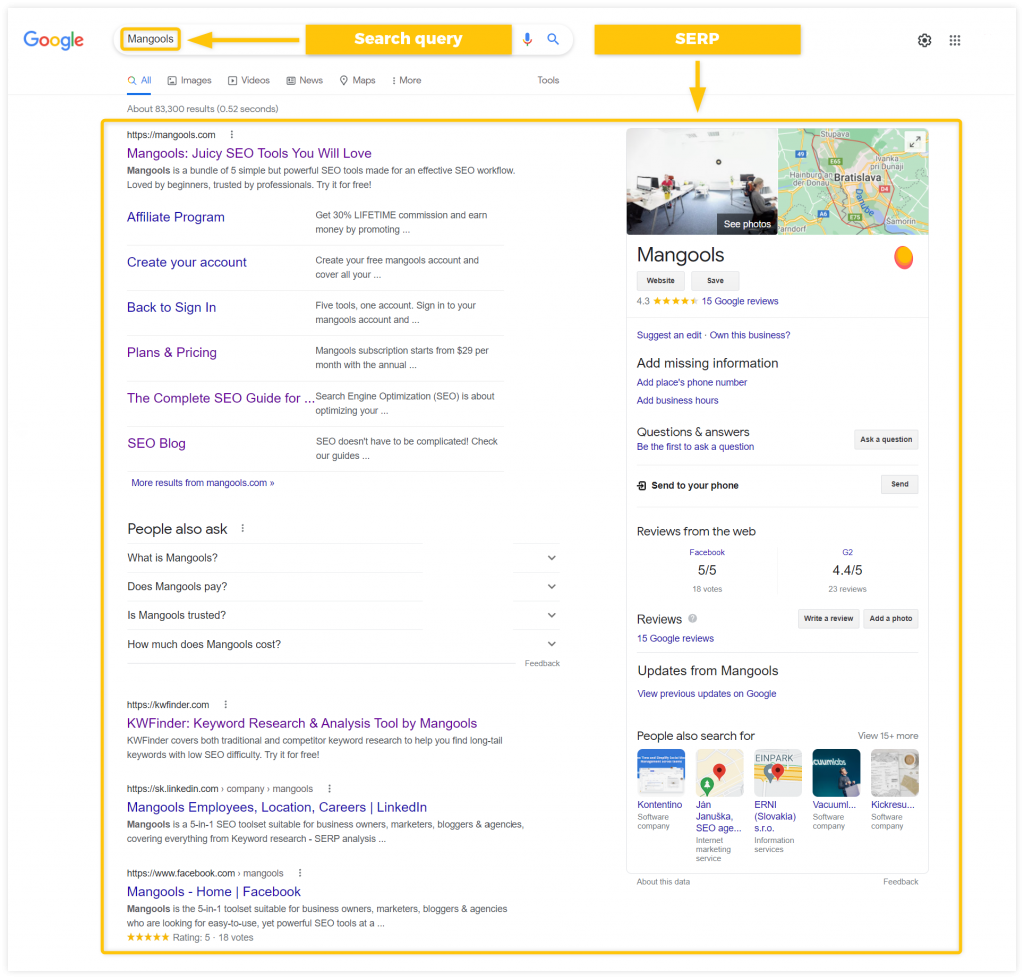Viewport: 1024px width, 979px height.
Task: Click the info icon next to Reviews
Action: (691, 618)
